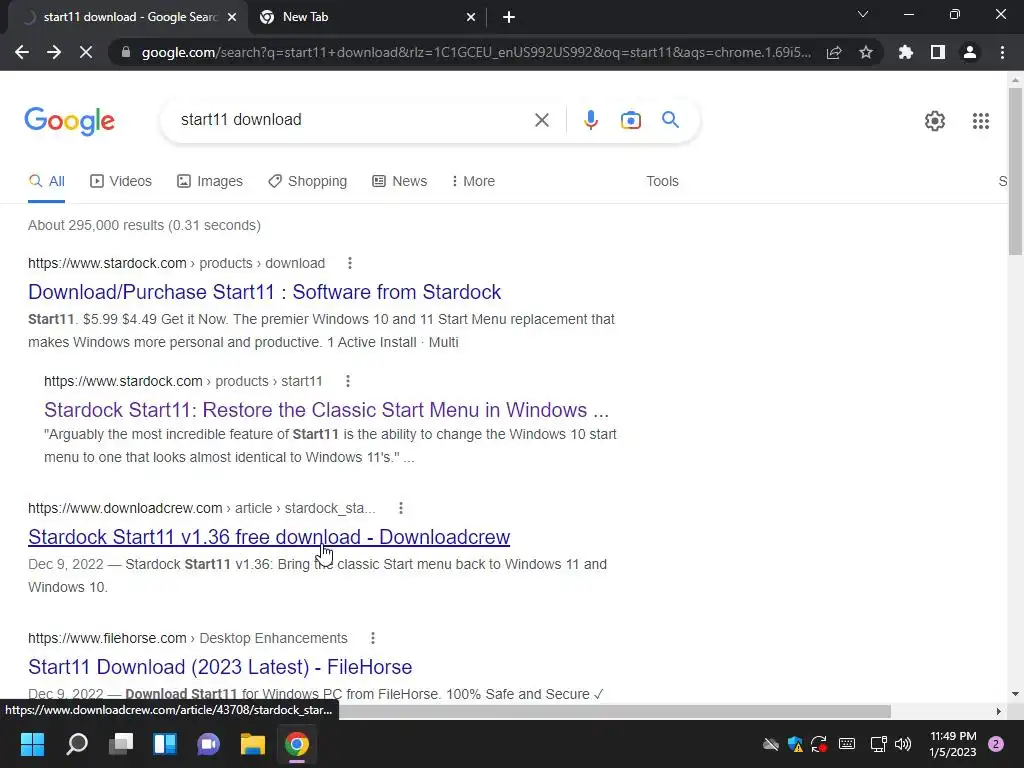This screenshot has height=768, width=1024.
Task: Click the touch keyboard tray icon
Action: click(847, 744)
